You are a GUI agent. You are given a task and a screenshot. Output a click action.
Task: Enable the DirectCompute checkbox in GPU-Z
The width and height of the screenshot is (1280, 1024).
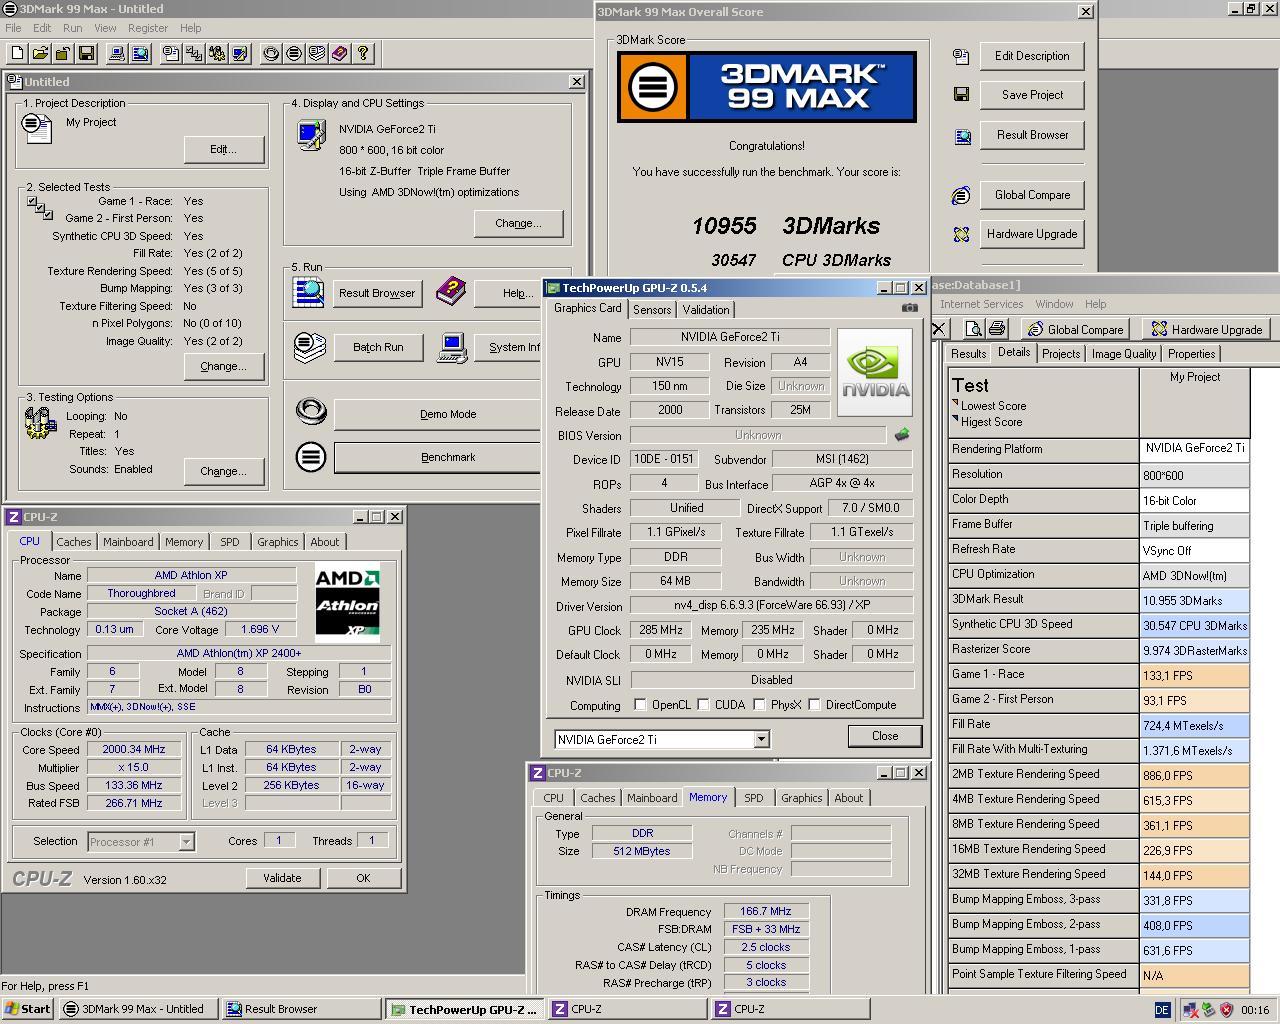click(x=814, y=705)
